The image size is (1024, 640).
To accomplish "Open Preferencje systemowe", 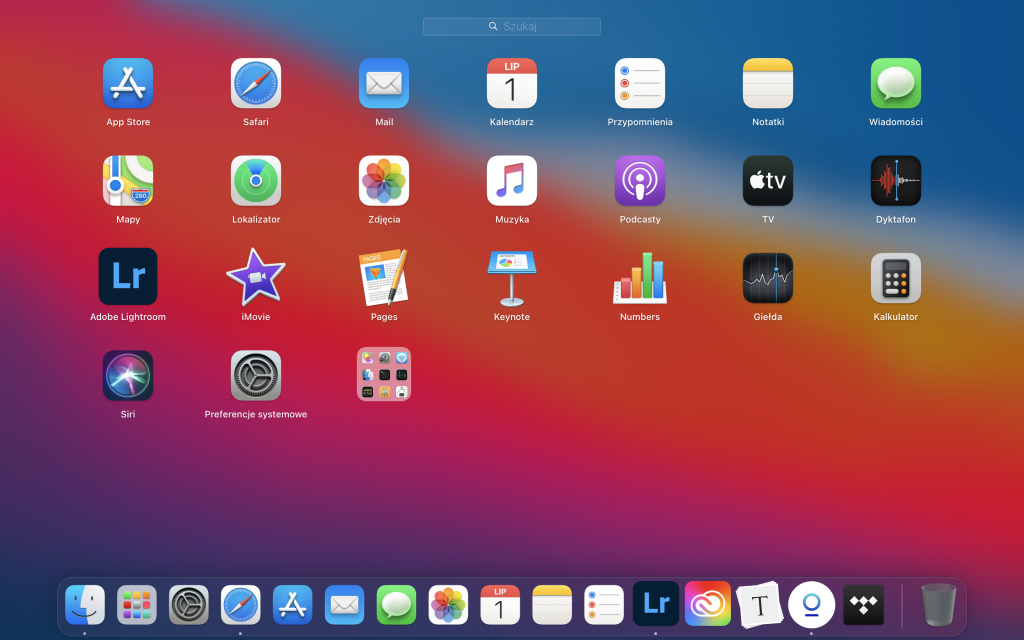I will tap(255, 374).
